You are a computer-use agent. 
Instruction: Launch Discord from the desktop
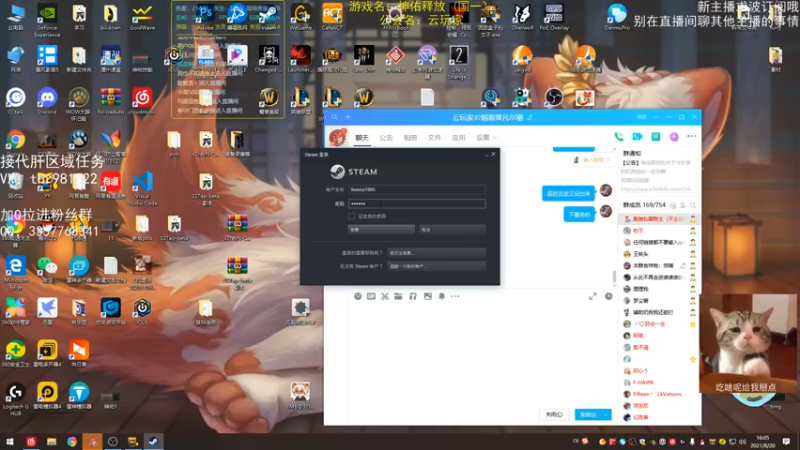[47, 101]
